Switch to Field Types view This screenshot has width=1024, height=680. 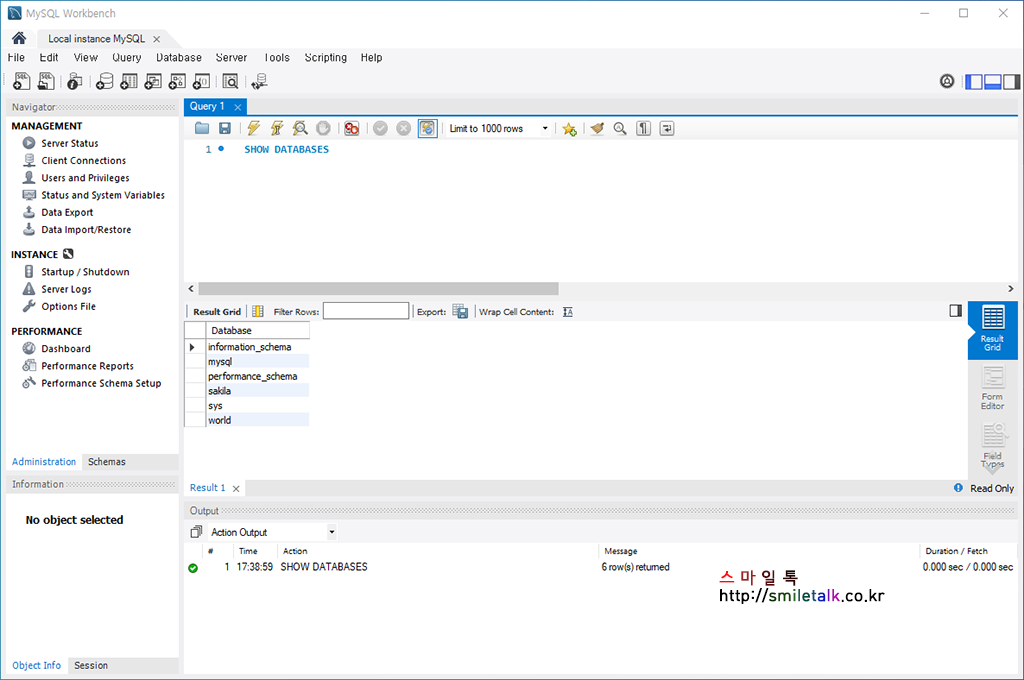coord(992,446)
